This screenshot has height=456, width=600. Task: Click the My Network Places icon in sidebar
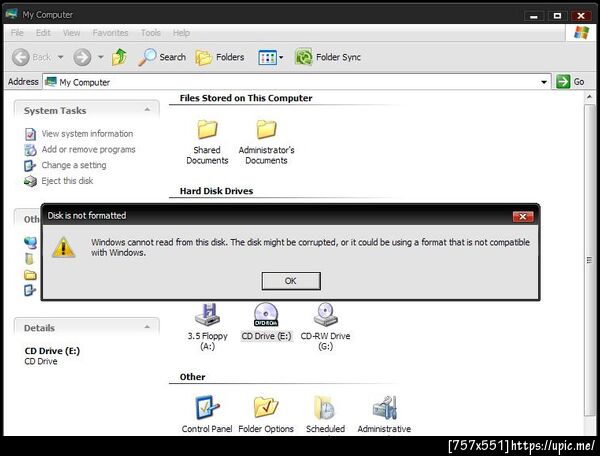click(30, 243)
